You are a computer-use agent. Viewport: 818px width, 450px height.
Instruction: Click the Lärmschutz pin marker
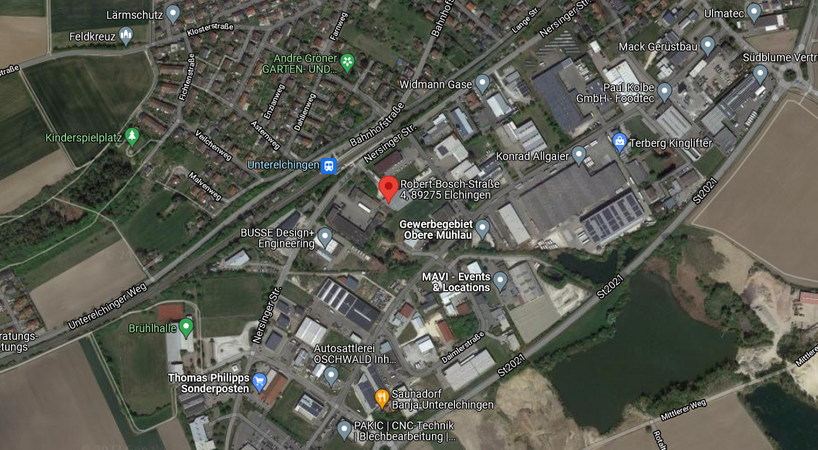173,14
